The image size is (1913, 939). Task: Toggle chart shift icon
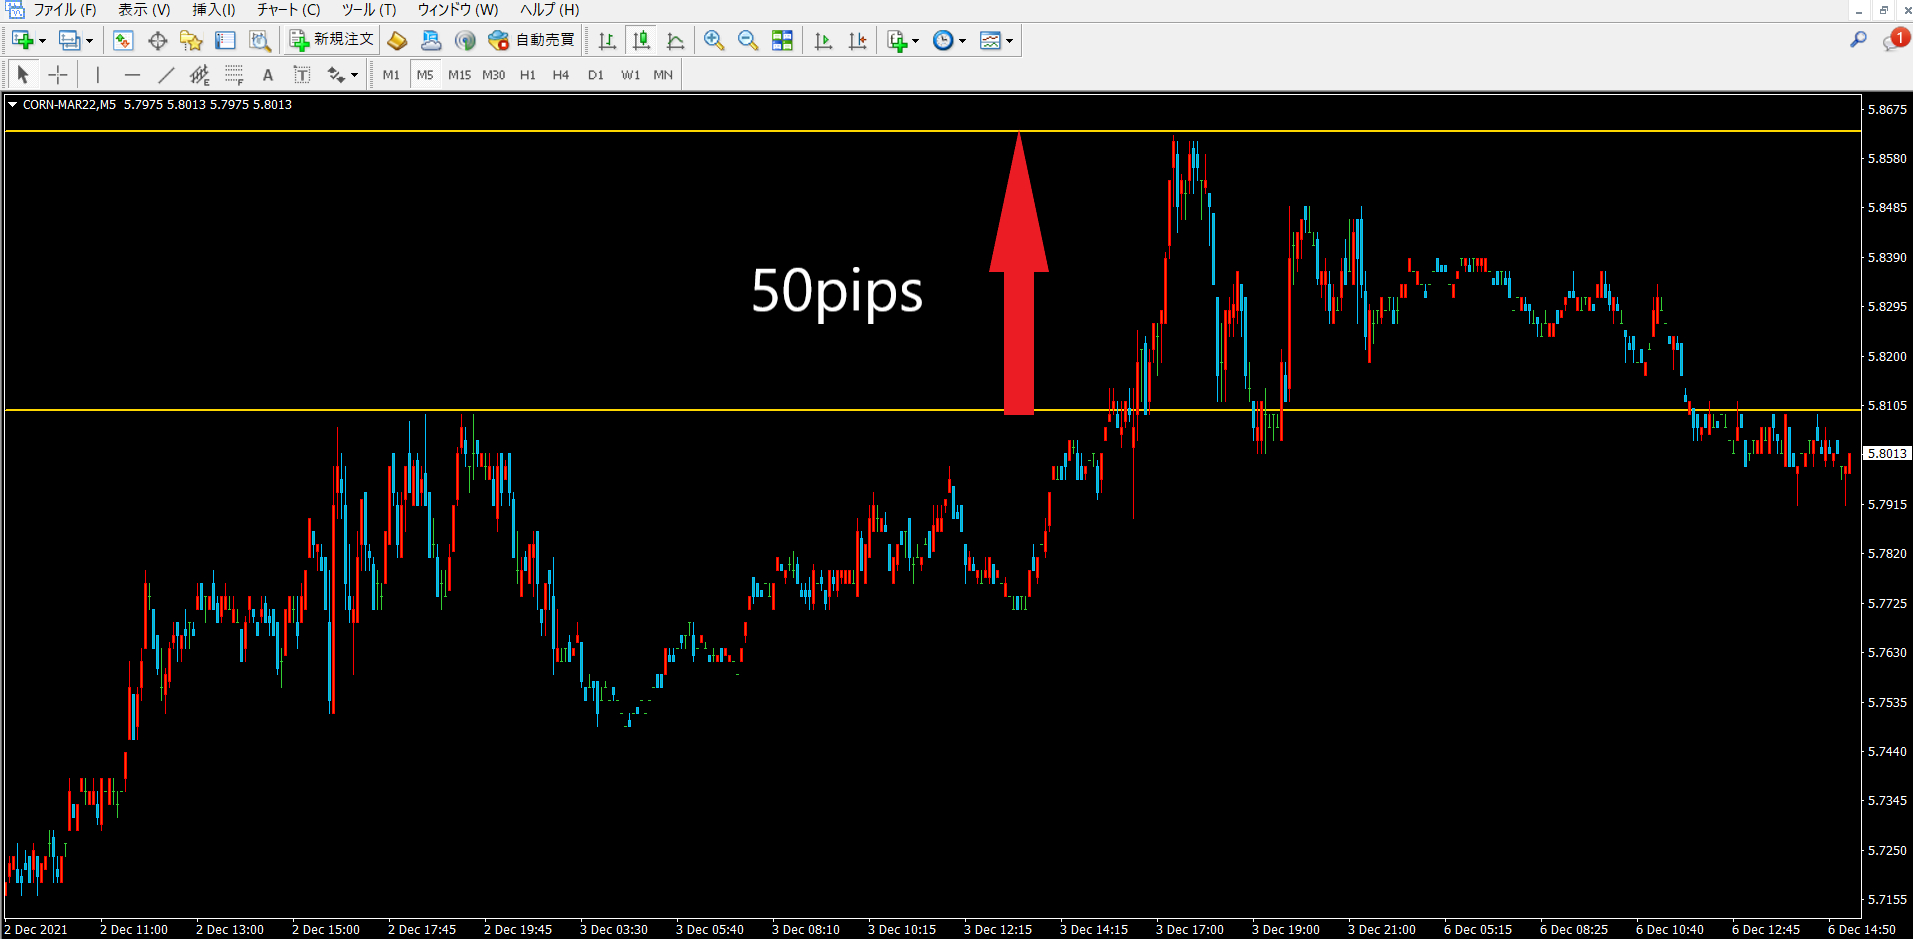point(857,40)
